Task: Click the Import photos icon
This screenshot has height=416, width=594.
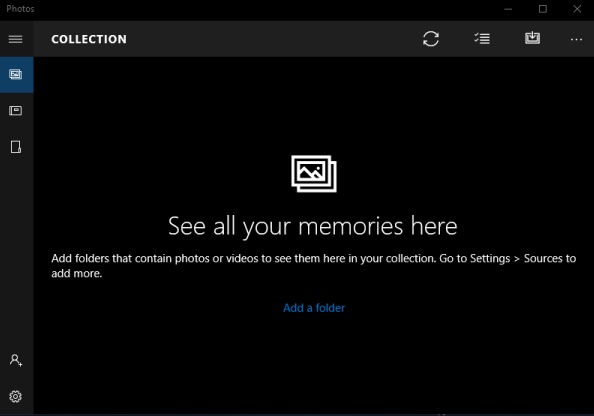Action: 532,38
